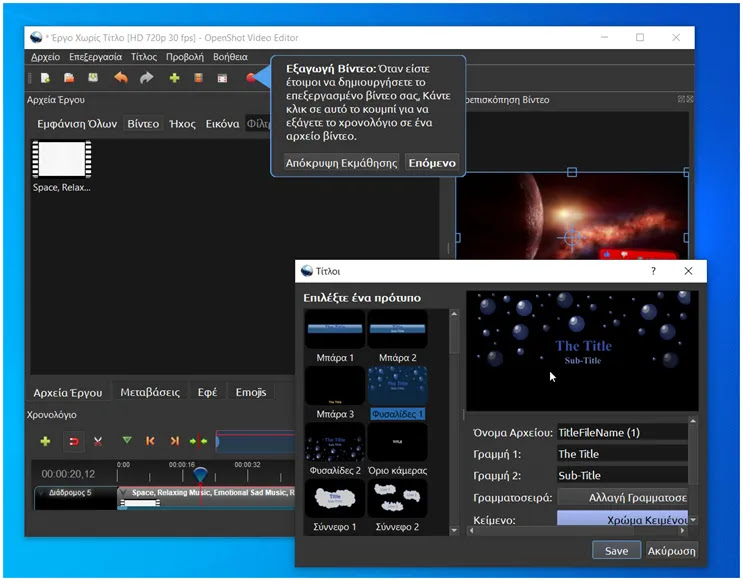Click the help question mark in Τίτλοι dialog
This screenshot has height=581, width=743.
pyautogui.click(x=653, y=271)
